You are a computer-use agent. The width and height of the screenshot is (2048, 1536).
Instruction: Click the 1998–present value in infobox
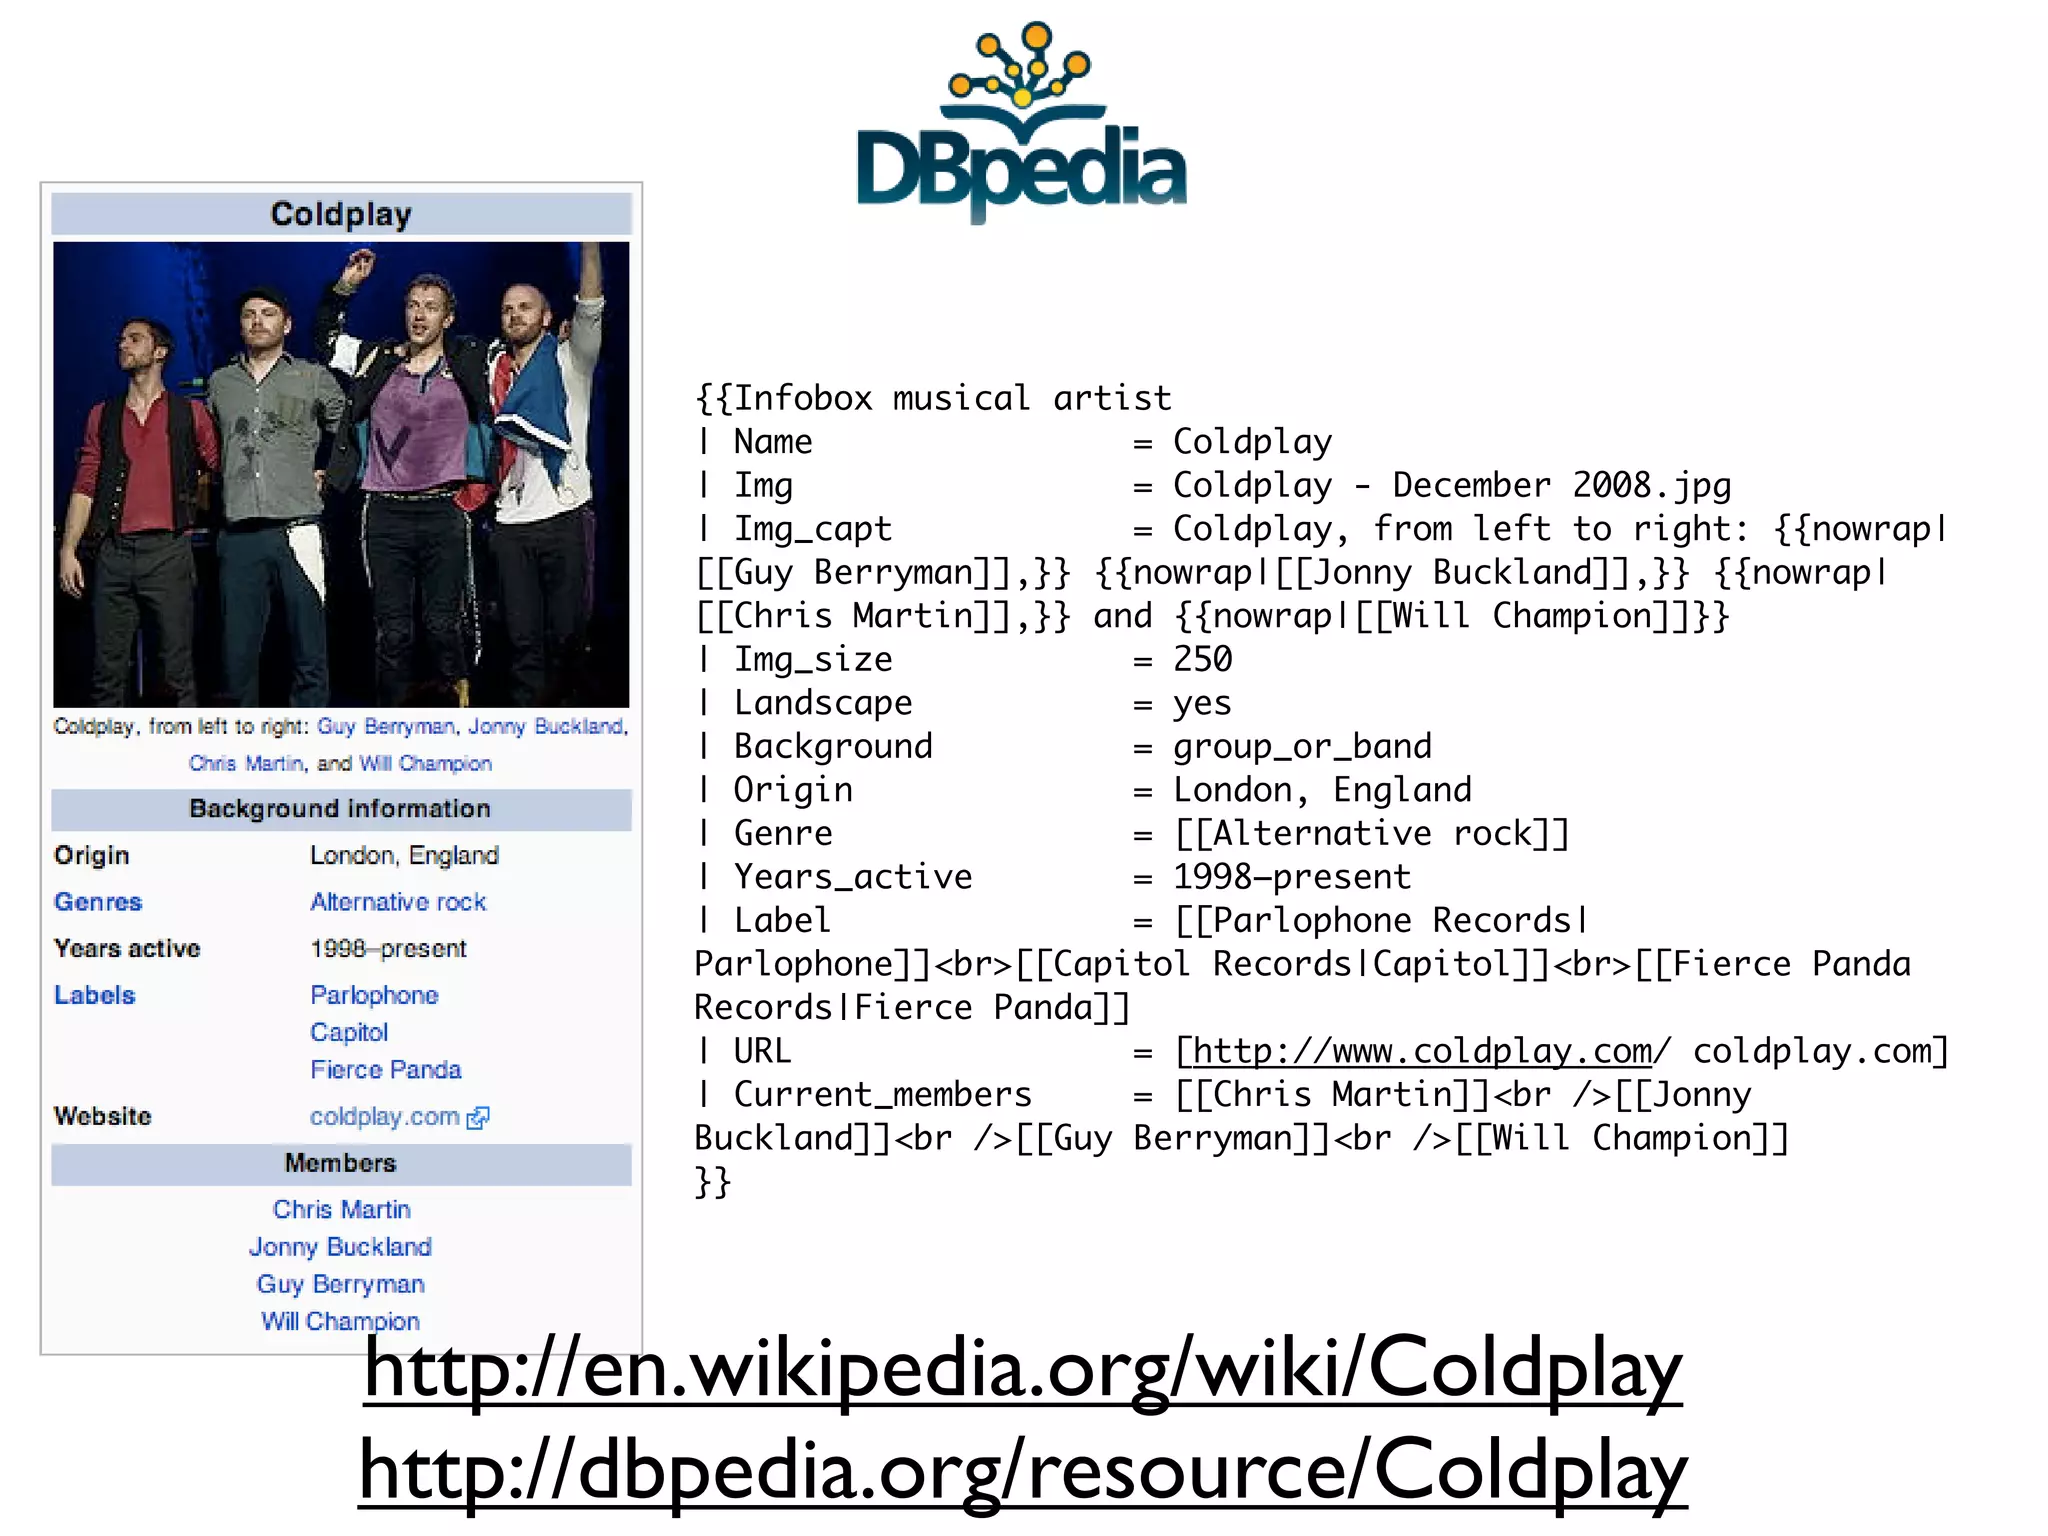388,949
